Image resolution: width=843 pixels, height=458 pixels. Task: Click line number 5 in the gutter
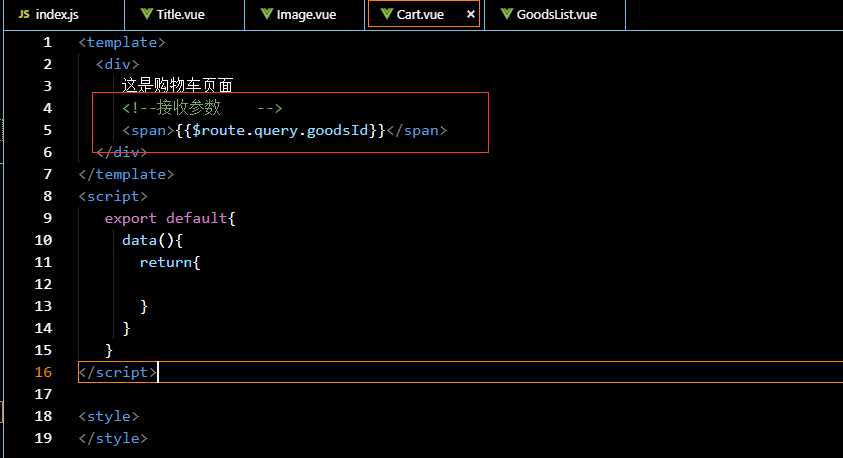point(47,131)
